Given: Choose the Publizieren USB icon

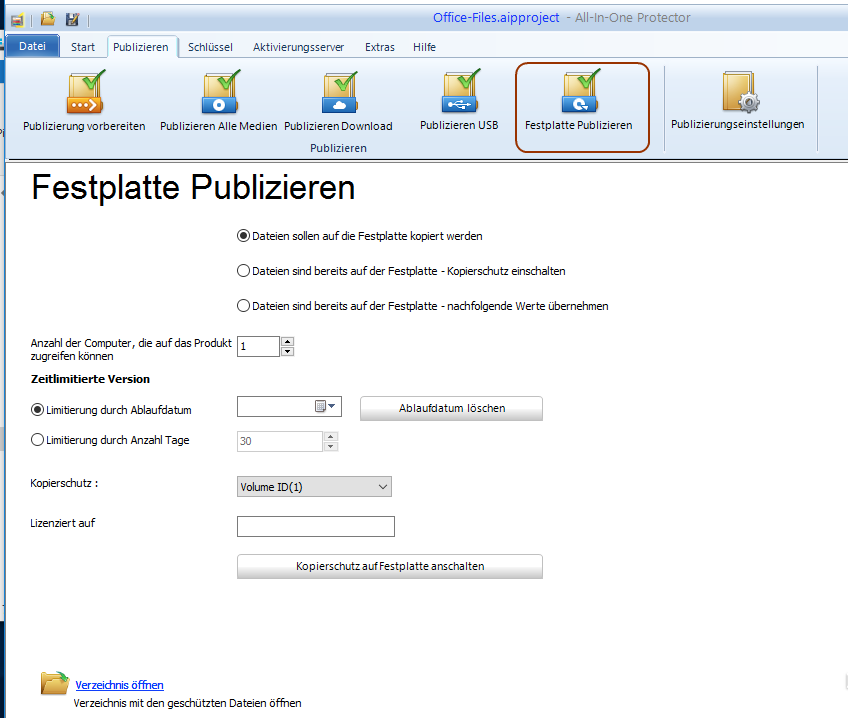Looking at the screenshot, I should [x=459, y=93].
